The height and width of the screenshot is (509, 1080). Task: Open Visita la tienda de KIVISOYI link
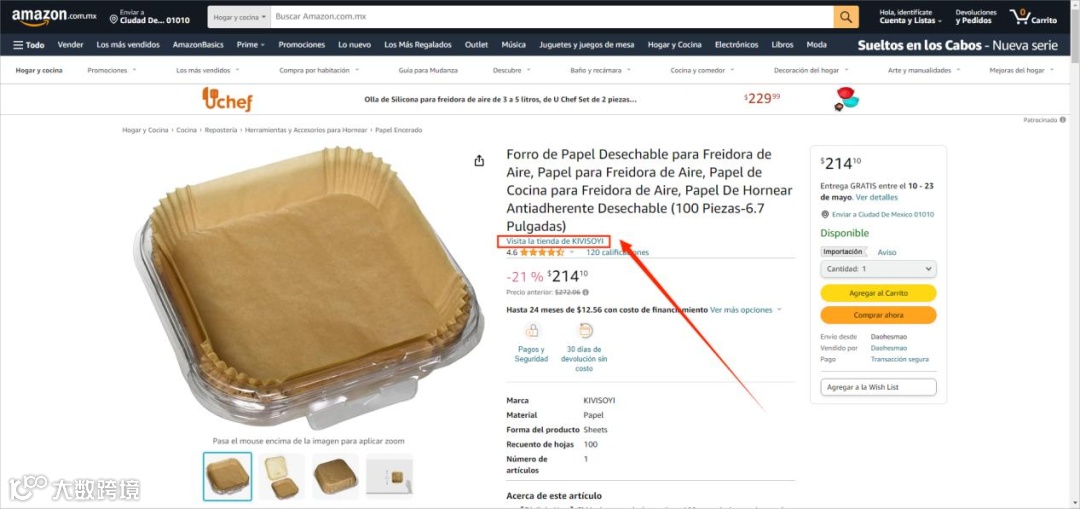click(555, 241)
